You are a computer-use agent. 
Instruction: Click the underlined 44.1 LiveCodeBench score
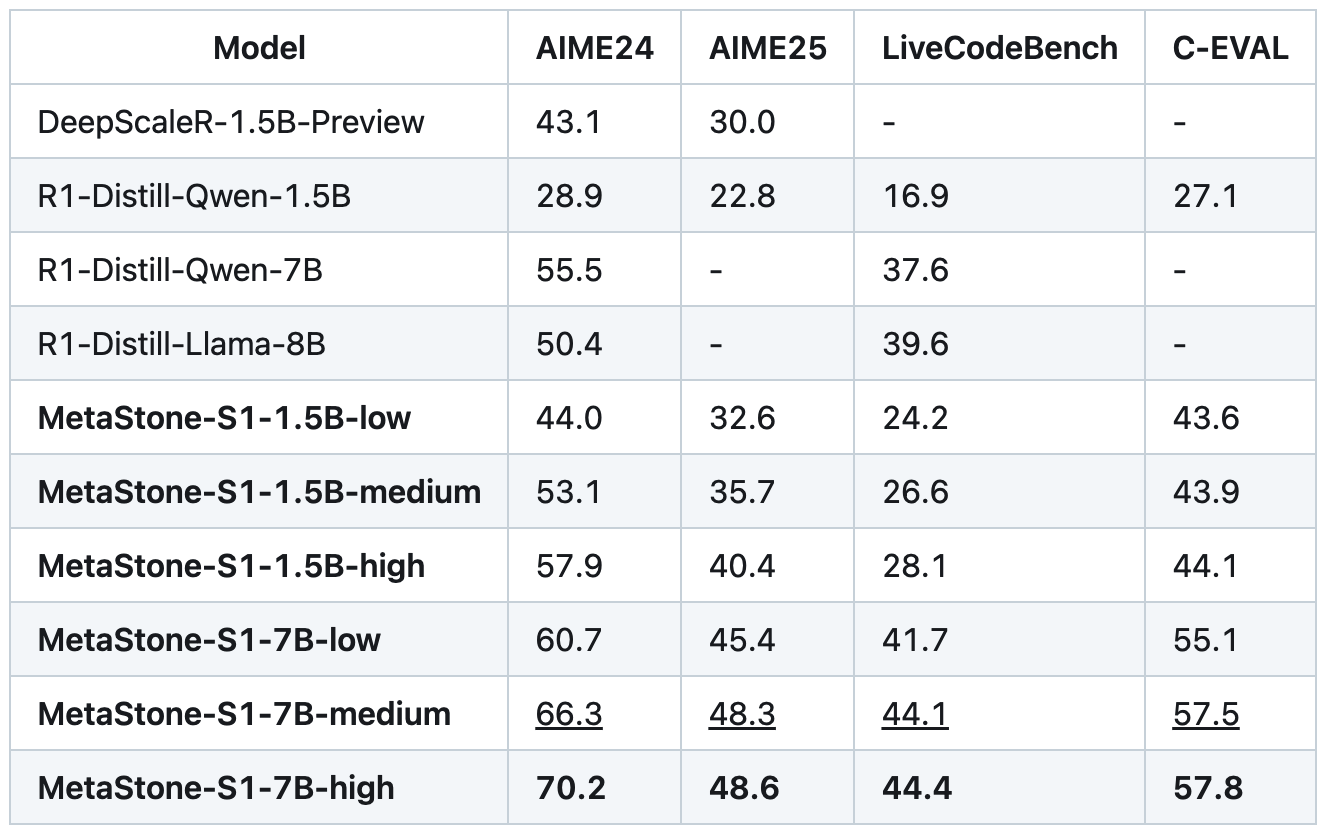click(x=915, y=714)
